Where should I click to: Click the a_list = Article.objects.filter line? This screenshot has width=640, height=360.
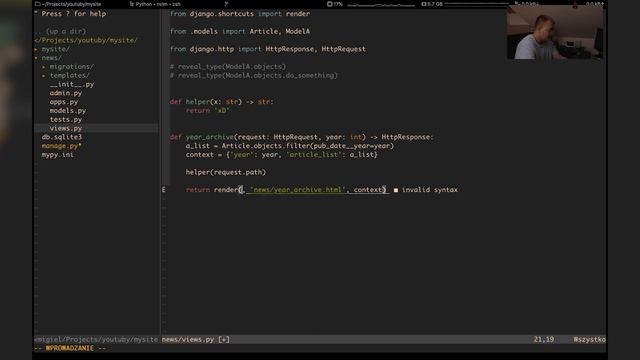tap(290, 146)
